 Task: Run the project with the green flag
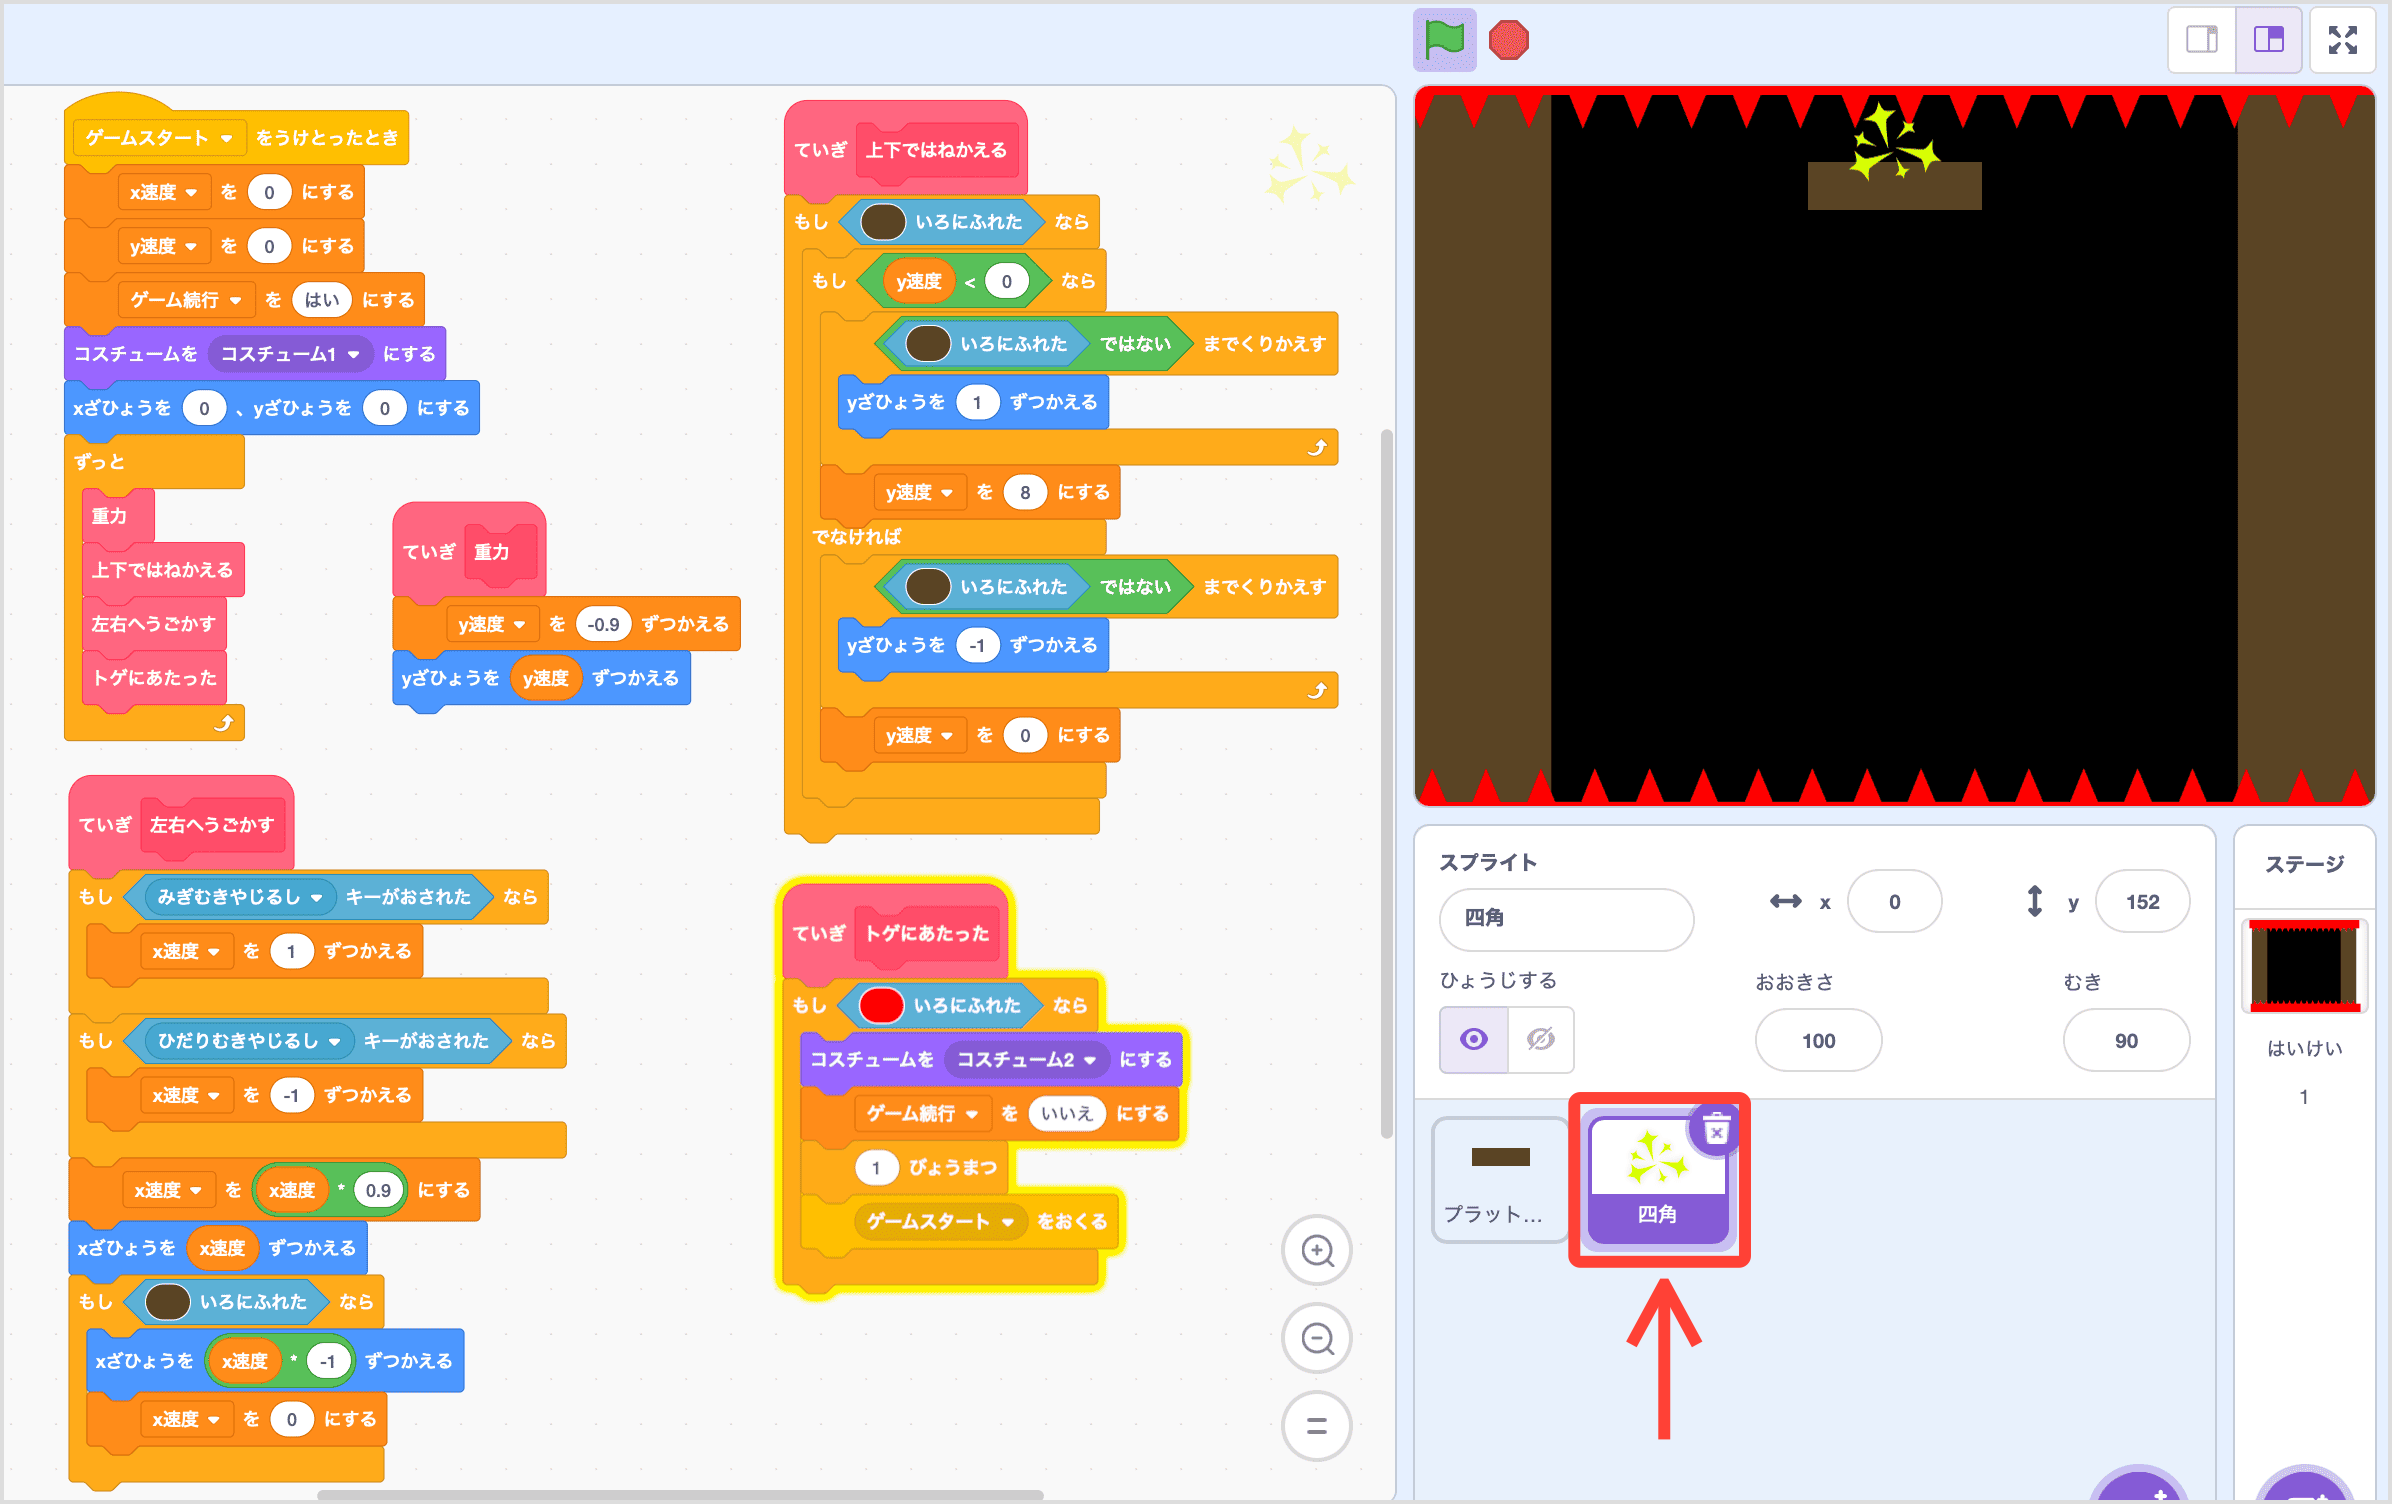pyautogui.click(x=1444, y=40)
